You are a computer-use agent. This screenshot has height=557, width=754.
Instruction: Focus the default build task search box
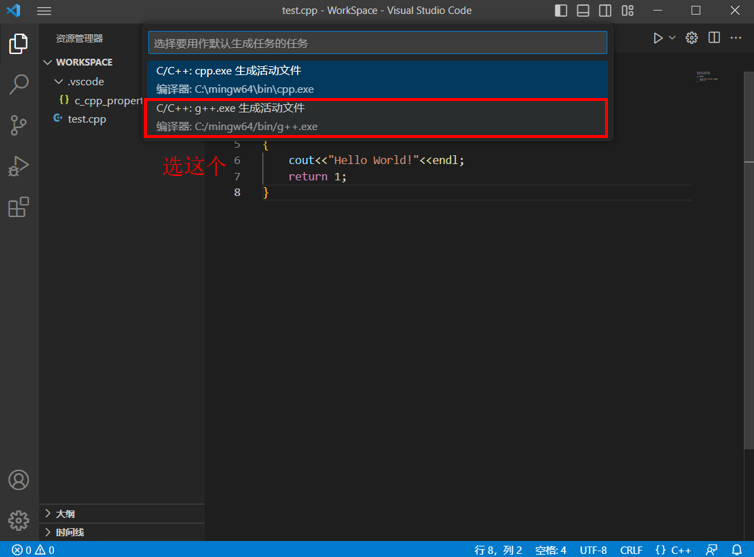click(377, 43)
